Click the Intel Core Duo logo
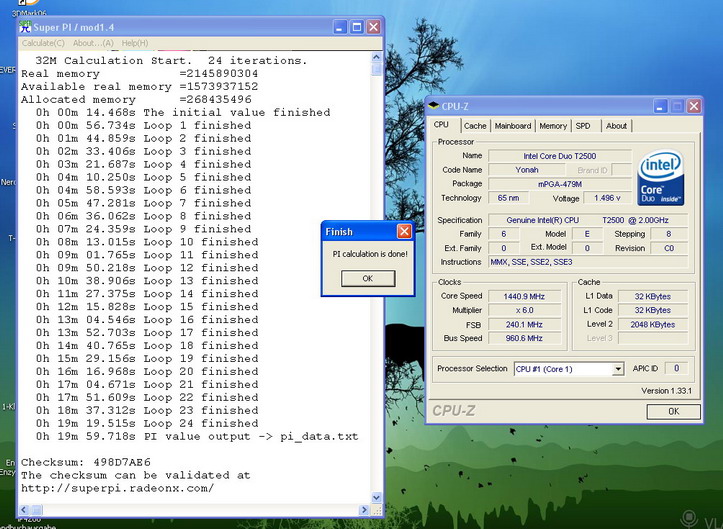Viewport: 723px width, 529px height. [x=660, y=178]
